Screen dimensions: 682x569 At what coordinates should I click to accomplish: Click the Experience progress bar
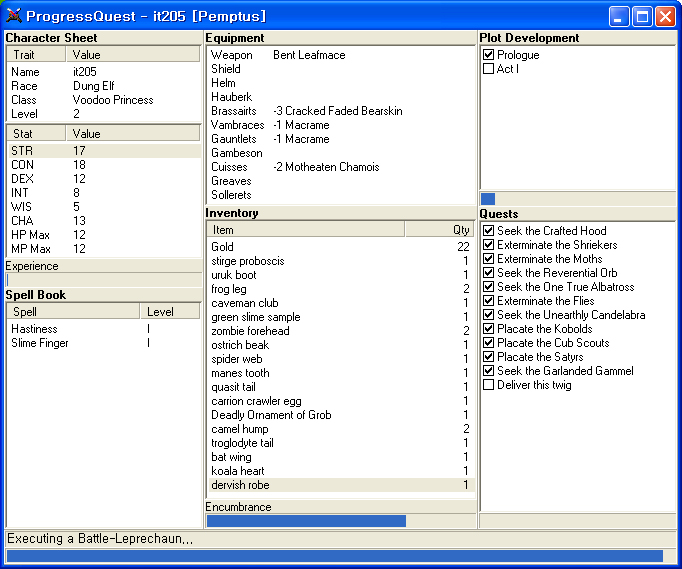[x=104, y=280]
